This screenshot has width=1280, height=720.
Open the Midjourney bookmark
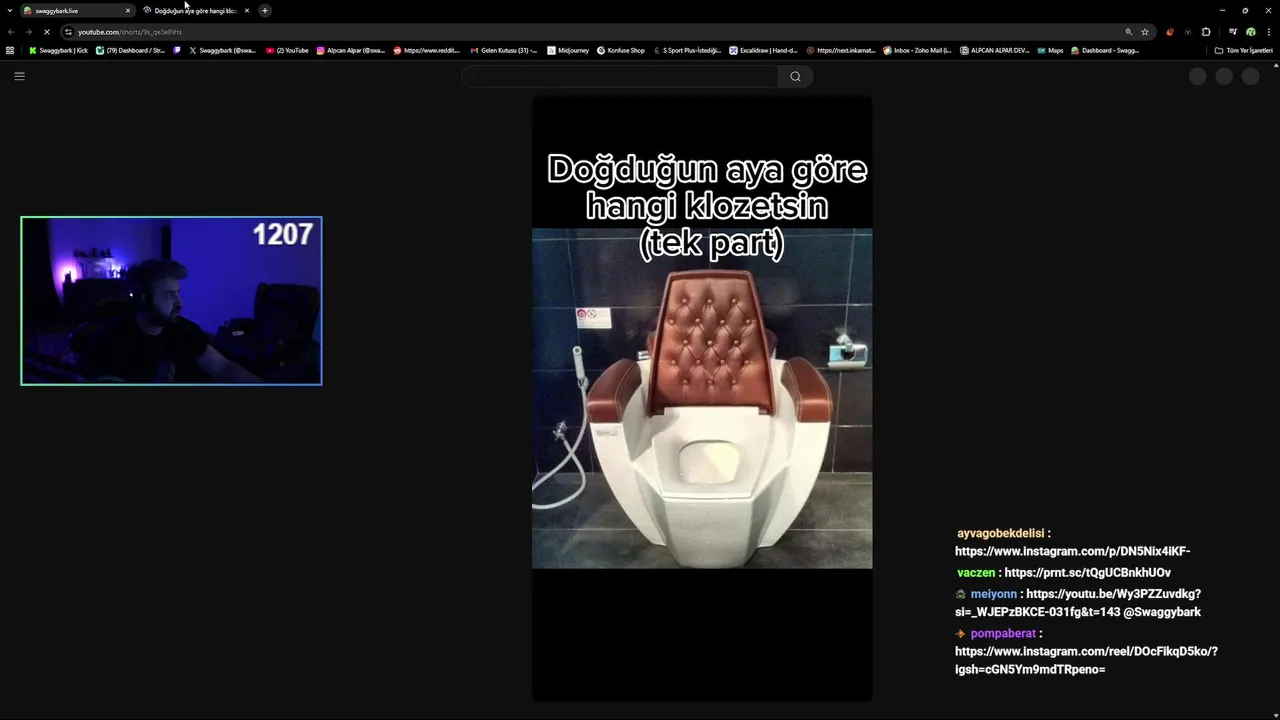coord(568,50)
